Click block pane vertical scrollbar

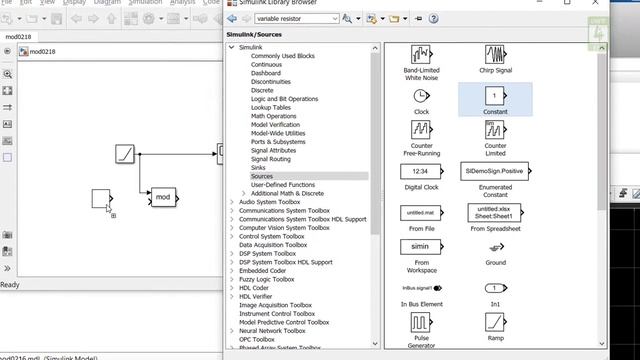click(x=602, y=131)
